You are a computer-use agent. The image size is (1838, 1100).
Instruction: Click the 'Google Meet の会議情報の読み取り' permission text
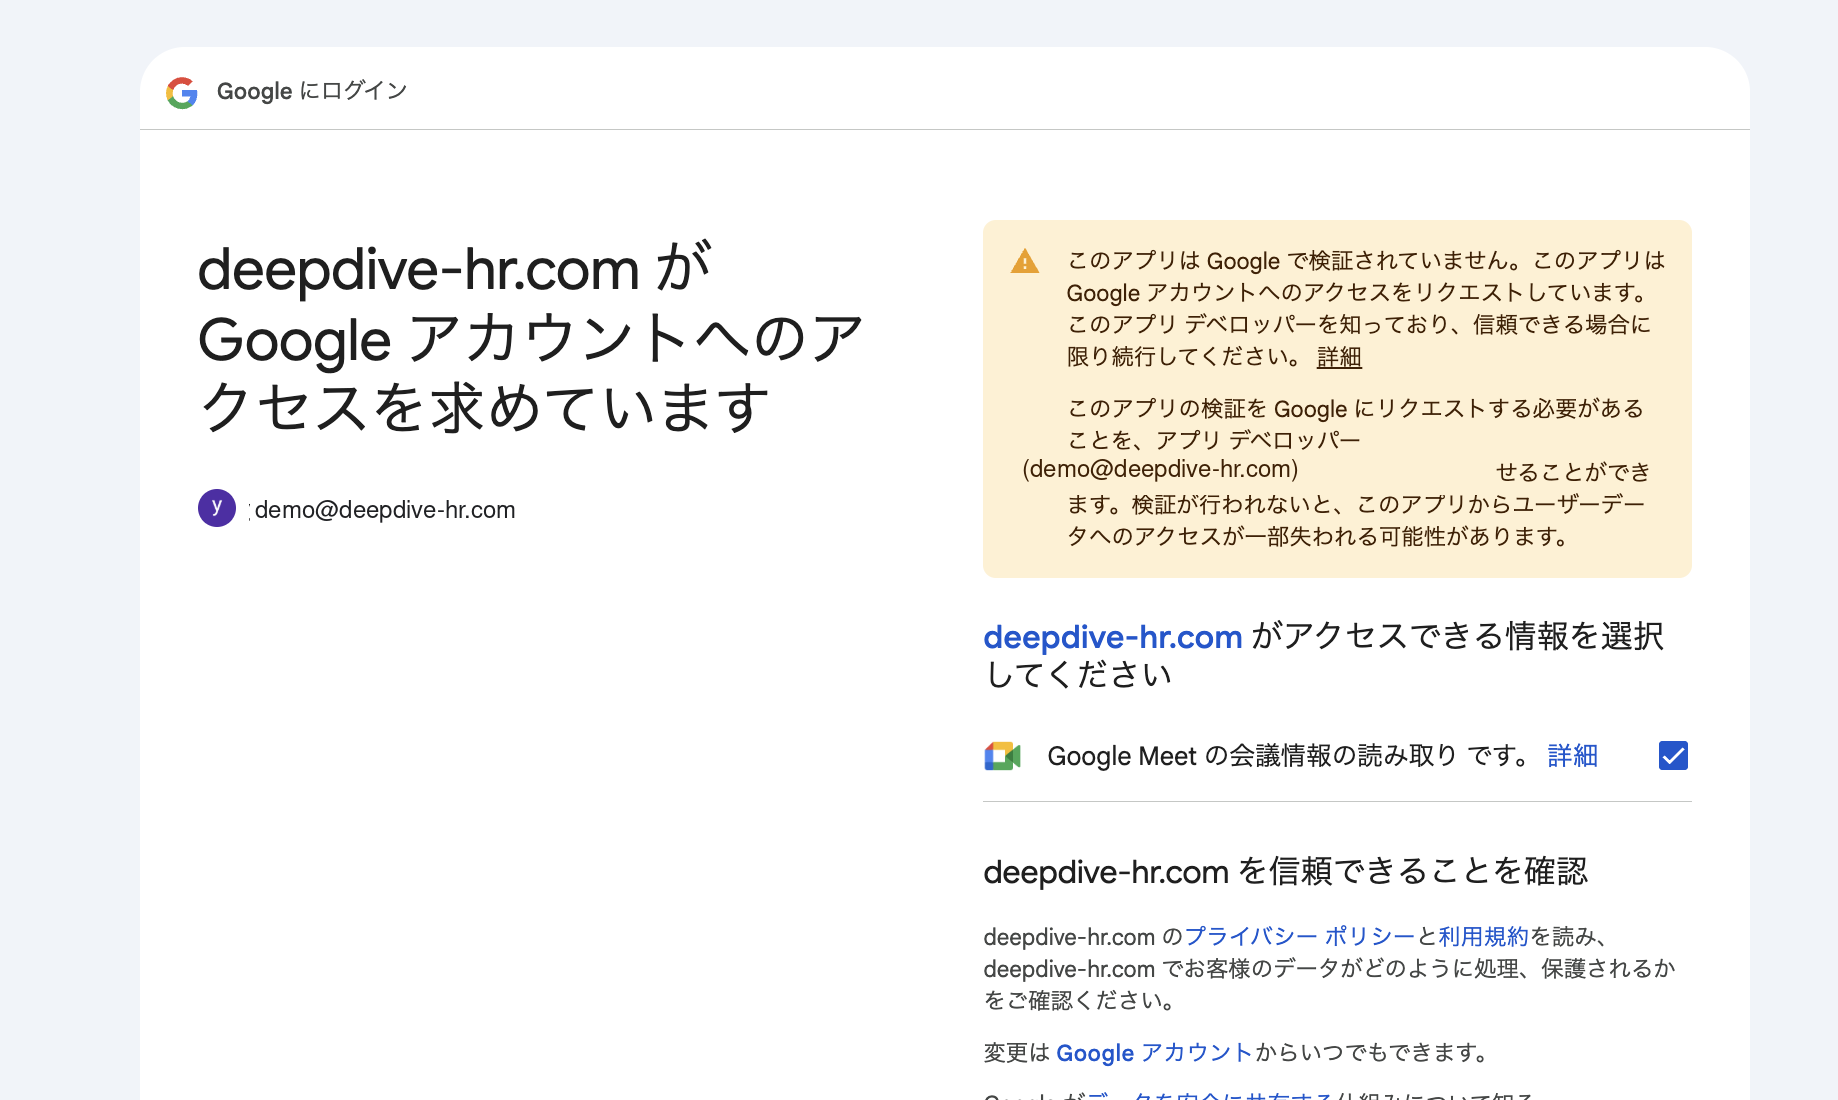[1252, 756]
